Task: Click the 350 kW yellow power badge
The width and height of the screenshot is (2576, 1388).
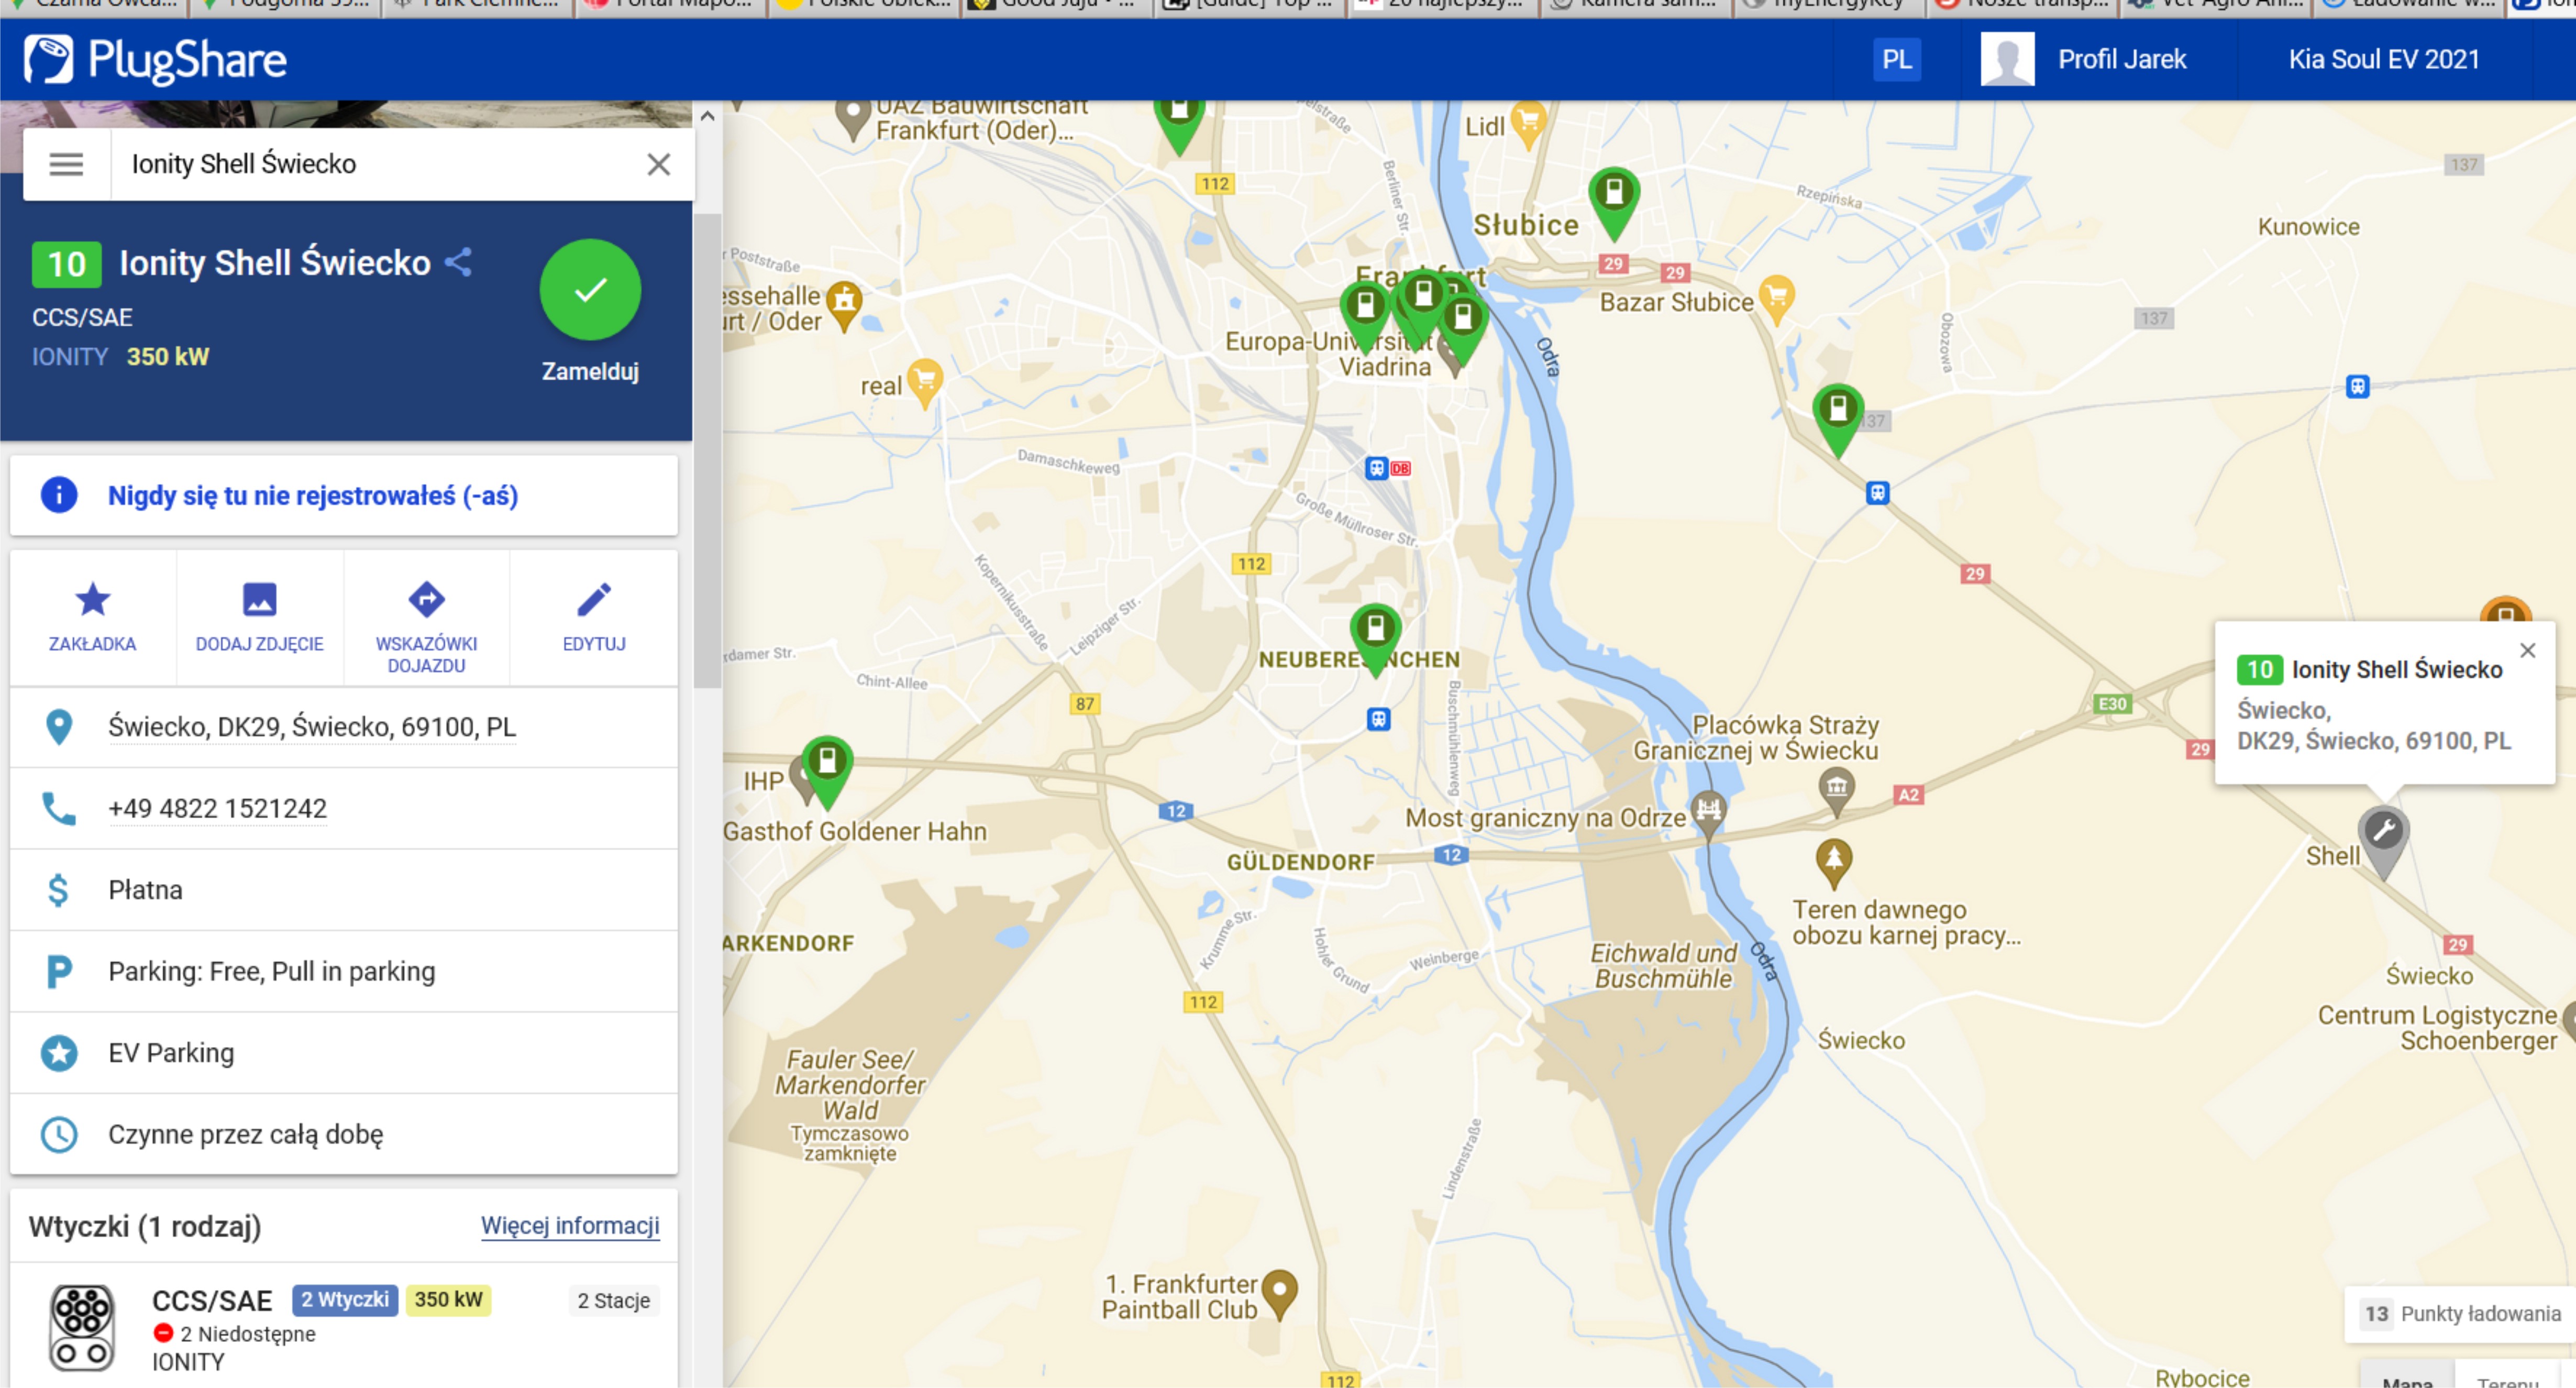Action: tap(448, 1299)
